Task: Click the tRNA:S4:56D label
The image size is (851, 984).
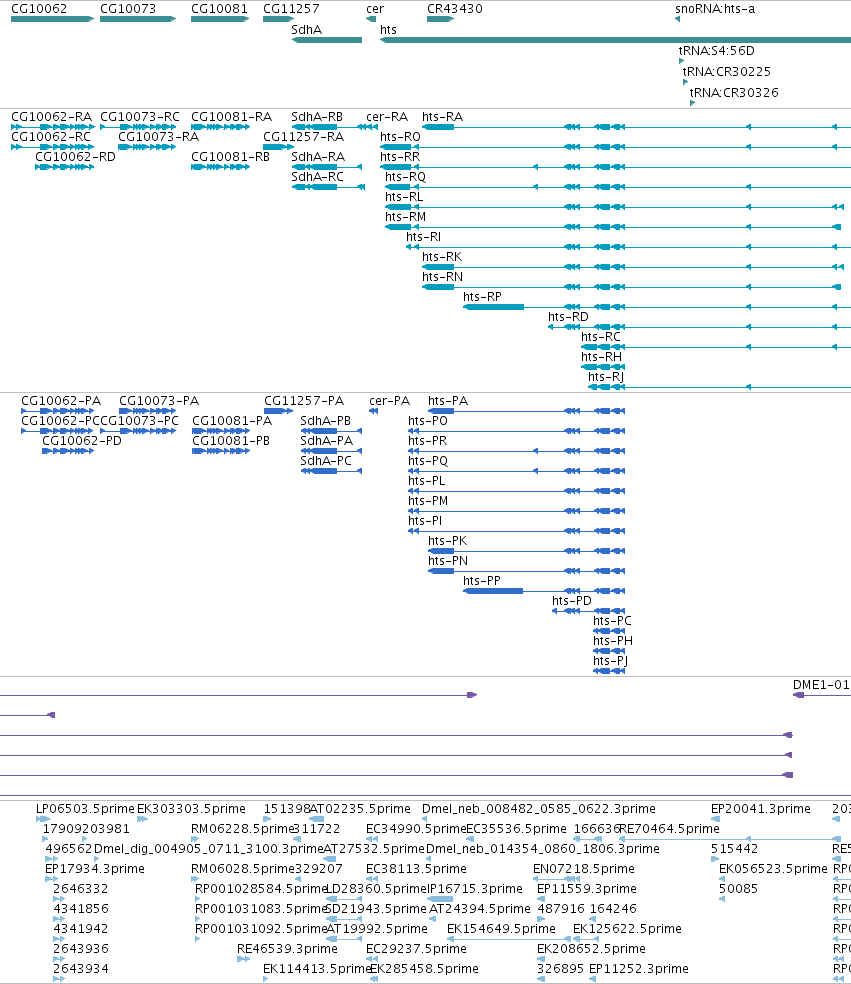Action: click(x=717, y=50)
